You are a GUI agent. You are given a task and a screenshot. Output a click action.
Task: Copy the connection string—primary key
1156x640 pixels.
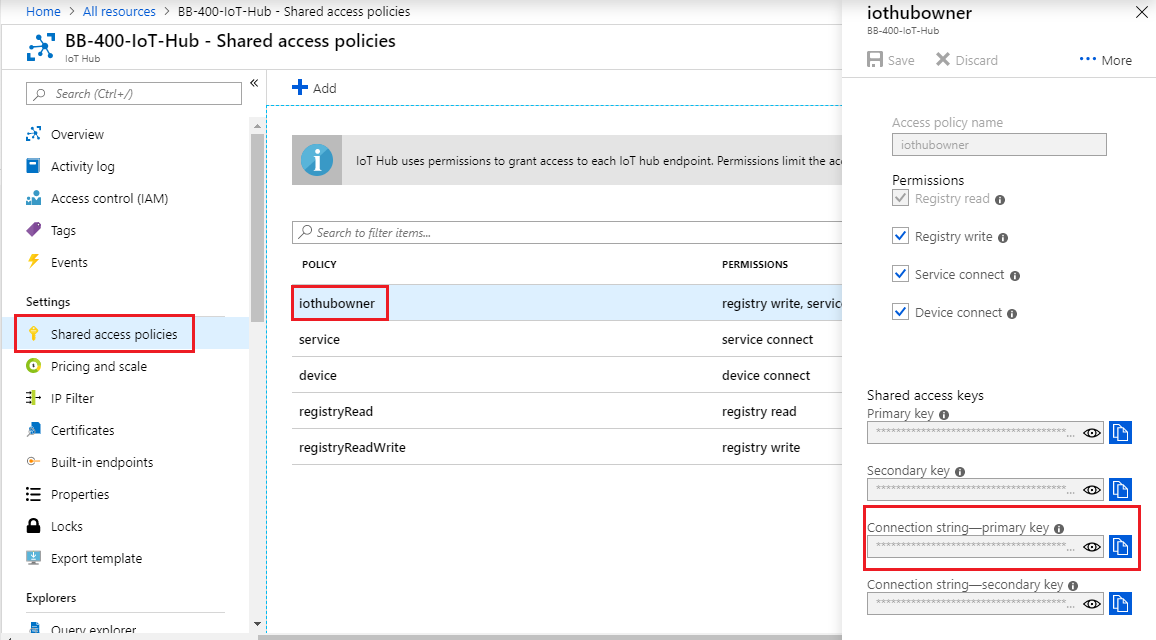1120,546
